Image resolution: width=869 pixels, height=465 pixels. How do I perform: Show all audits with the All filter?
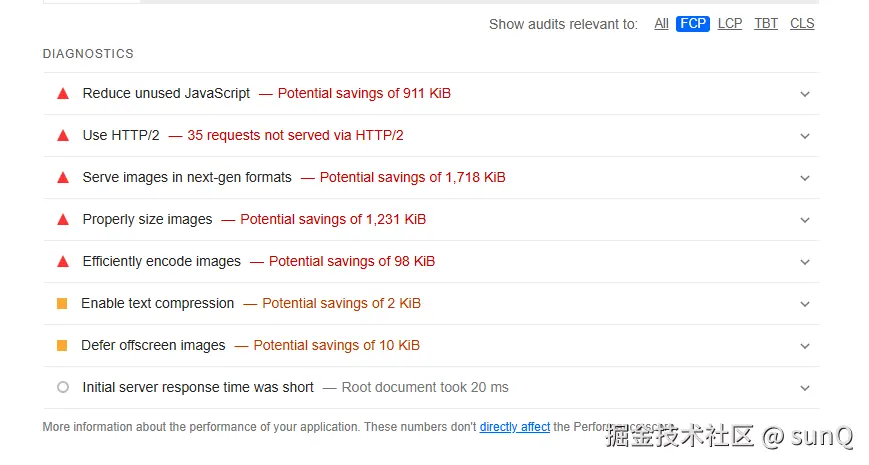coord(661,24)
